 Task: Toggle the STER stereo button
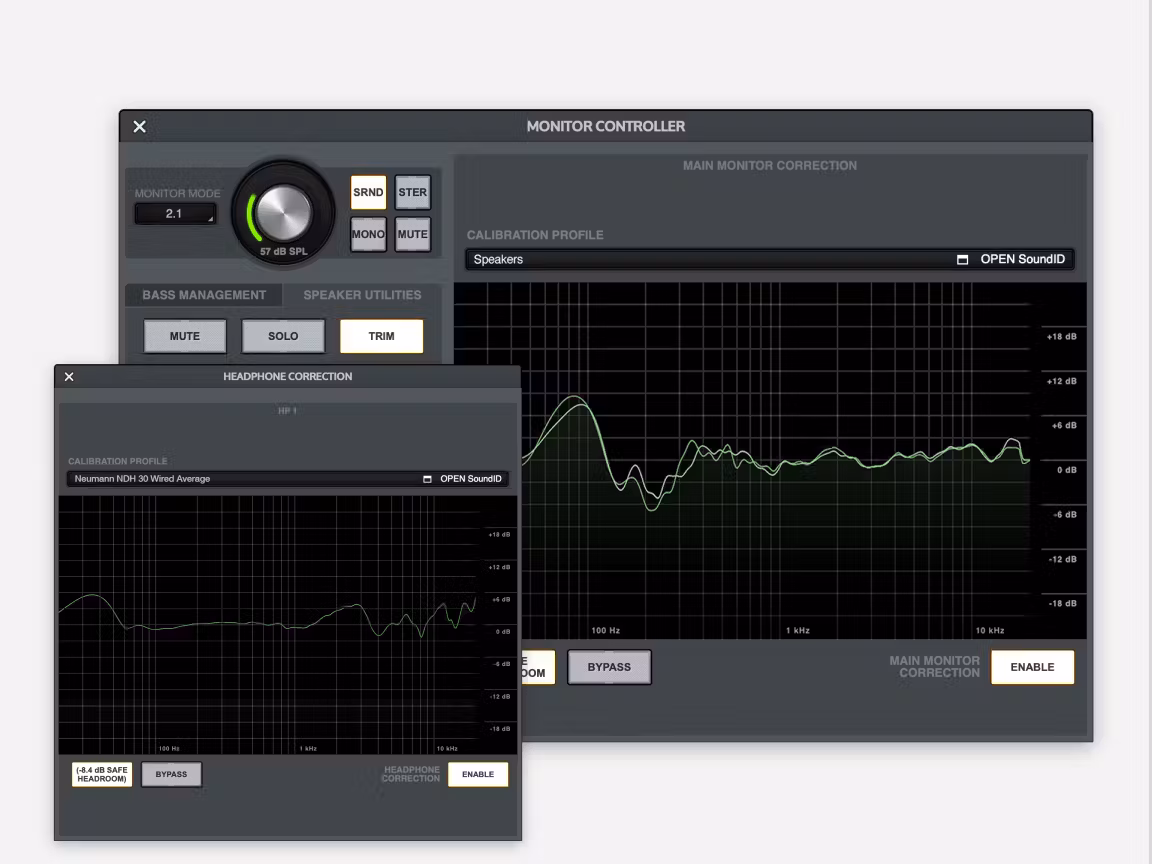(x=412, y=193)
